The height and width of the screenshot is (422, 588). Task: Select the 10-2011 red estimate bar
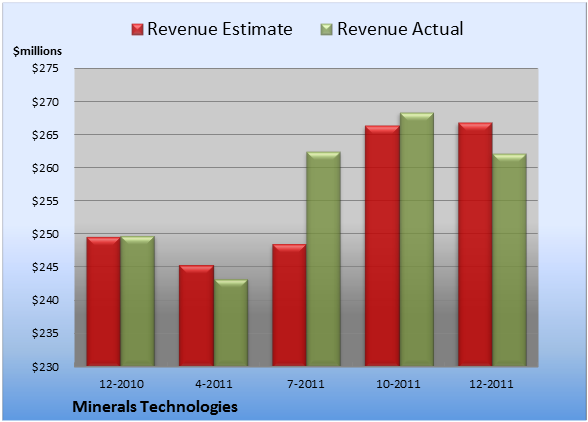point(382,246)
